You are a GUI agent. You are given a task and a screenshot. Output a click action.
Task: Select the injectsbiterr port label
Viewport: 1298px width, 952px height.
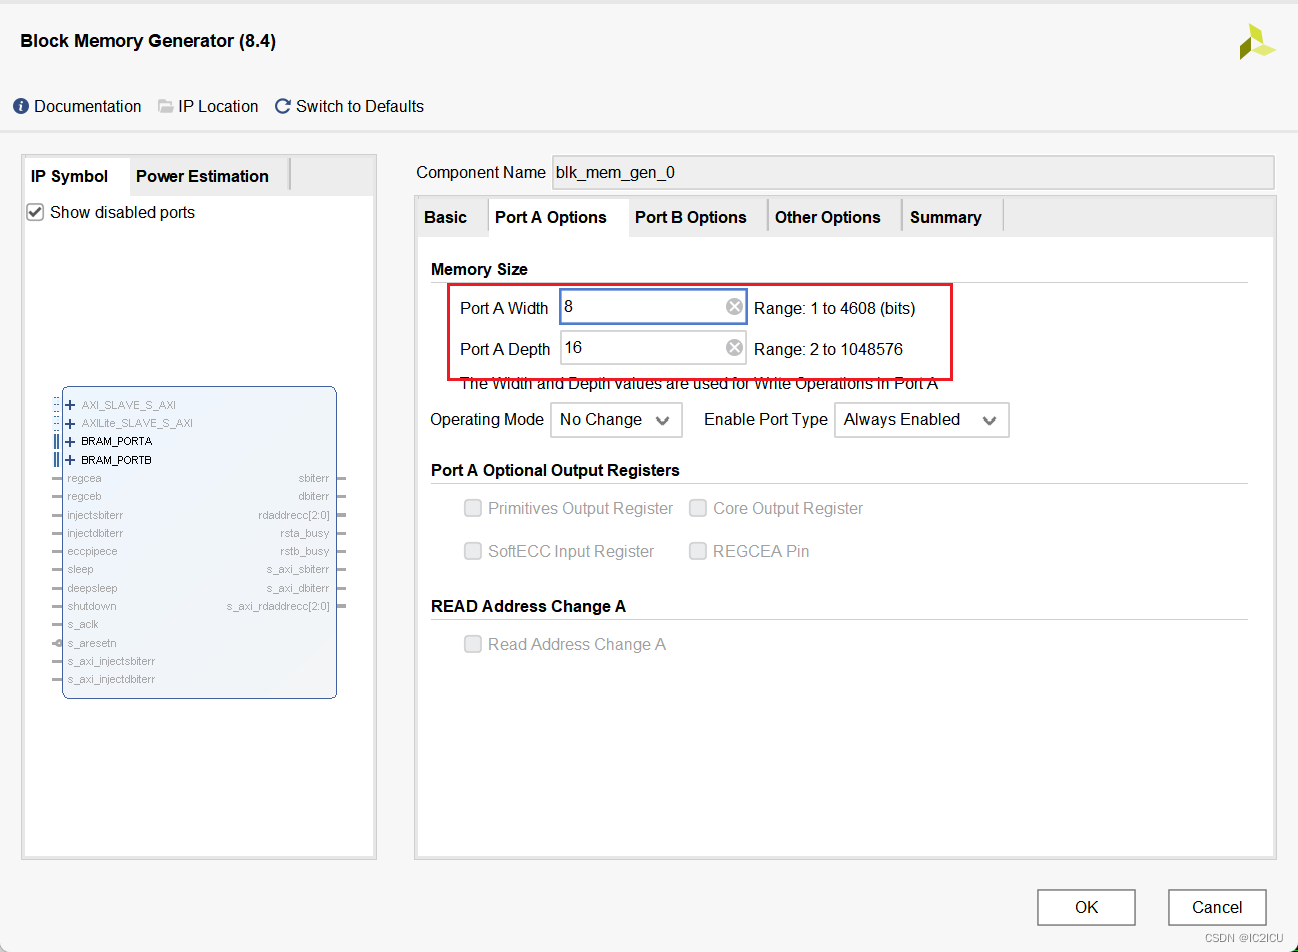point(95,515)
